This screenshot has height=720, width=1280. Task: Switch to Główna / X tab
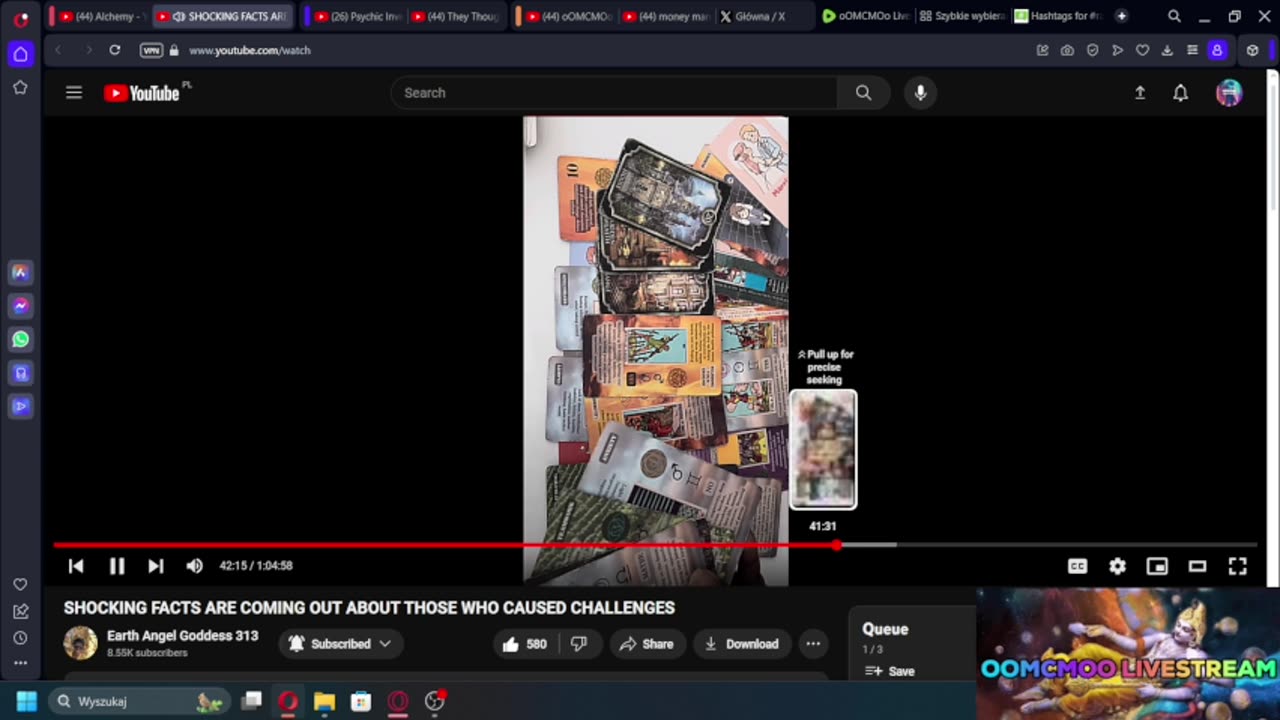pyautogui.click(x=762, y=16)
